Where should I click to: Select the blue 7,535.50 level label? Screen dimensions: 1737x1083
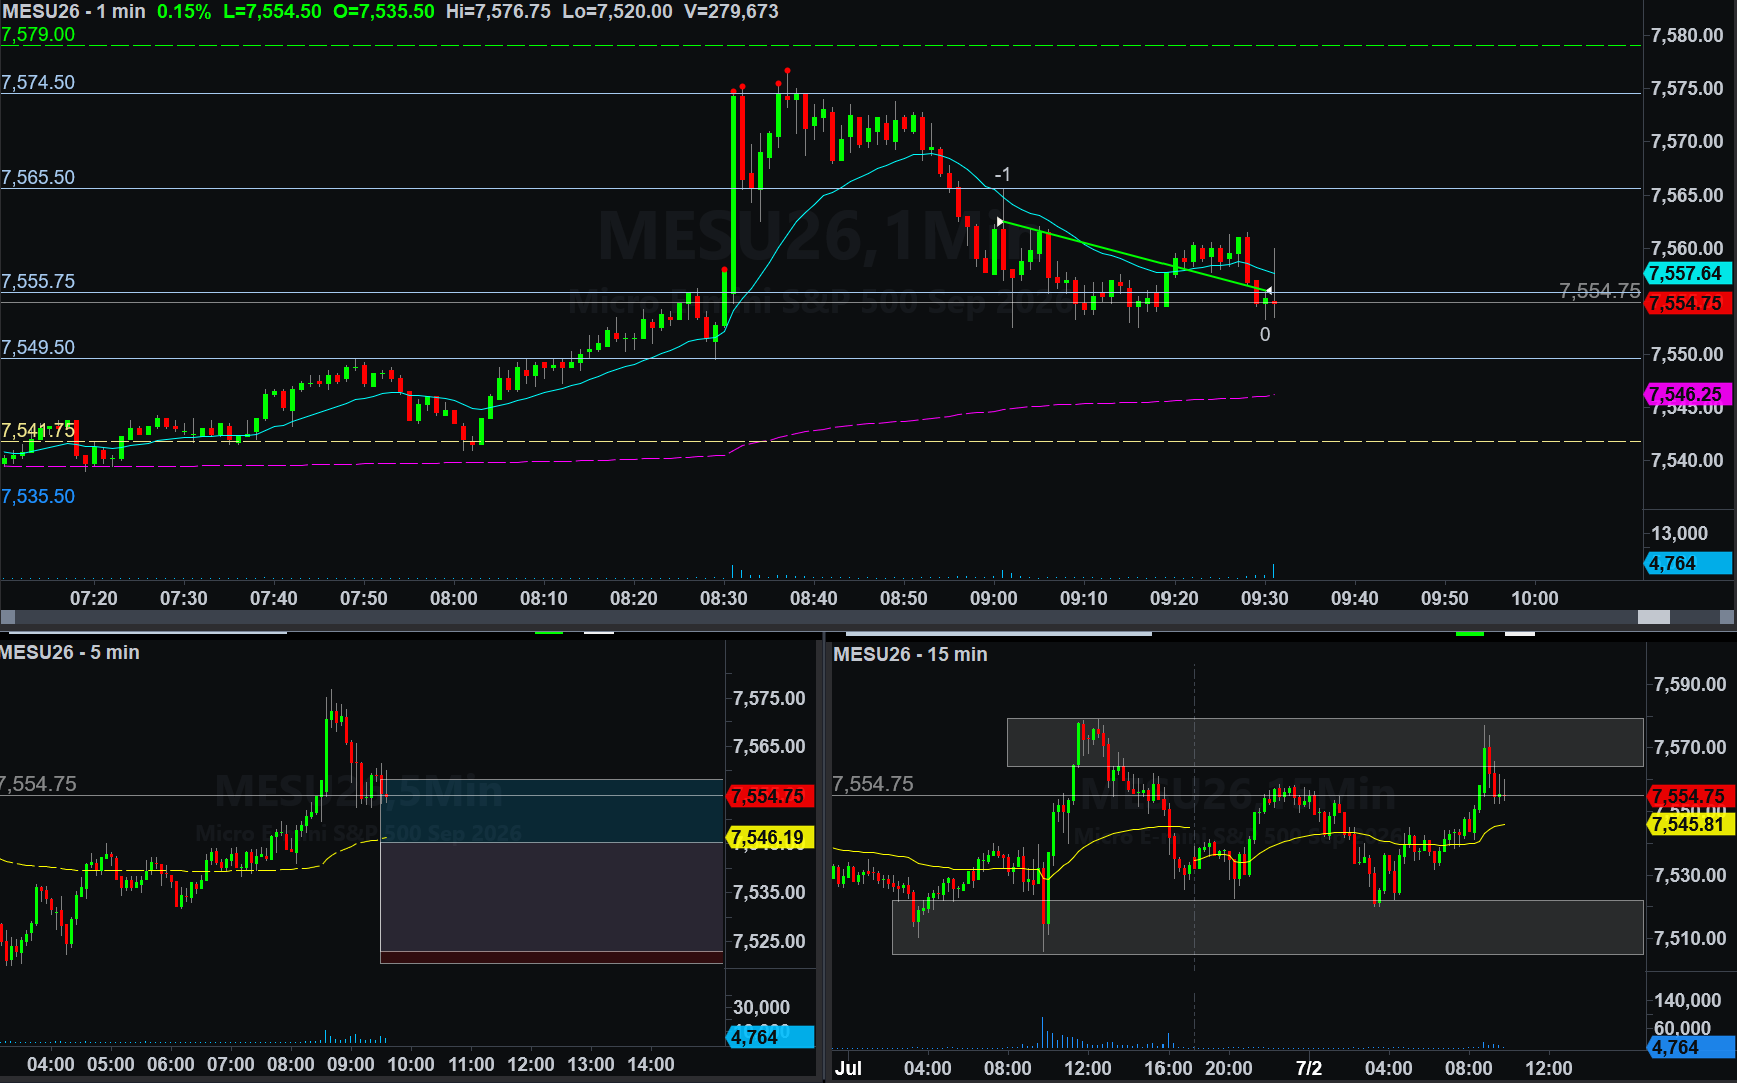38,496
